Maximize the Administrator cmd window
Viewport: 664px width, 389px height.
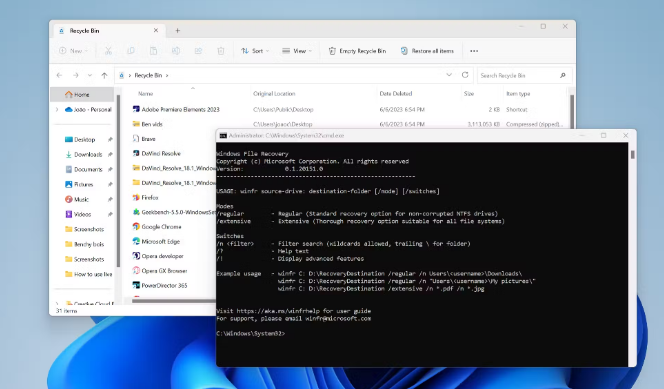click(603, 135)
